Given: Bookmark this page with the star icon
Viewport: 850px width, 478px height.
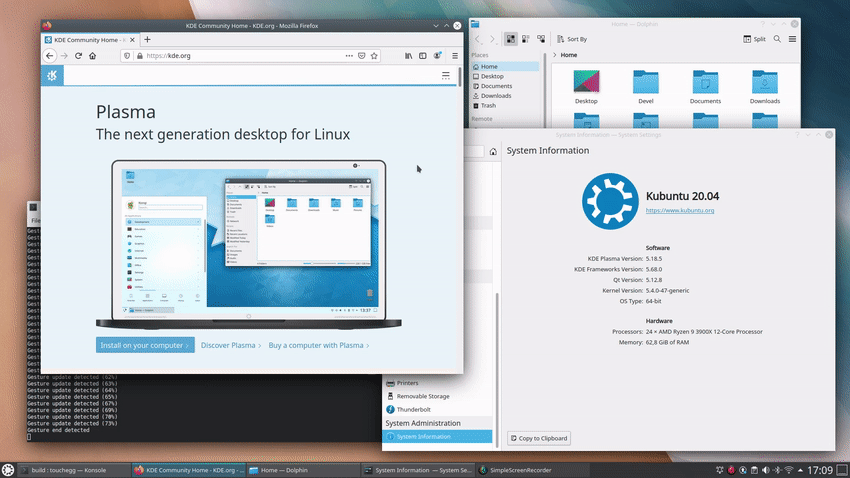Looking at the screenshot, I should click(x=374, y=56).
